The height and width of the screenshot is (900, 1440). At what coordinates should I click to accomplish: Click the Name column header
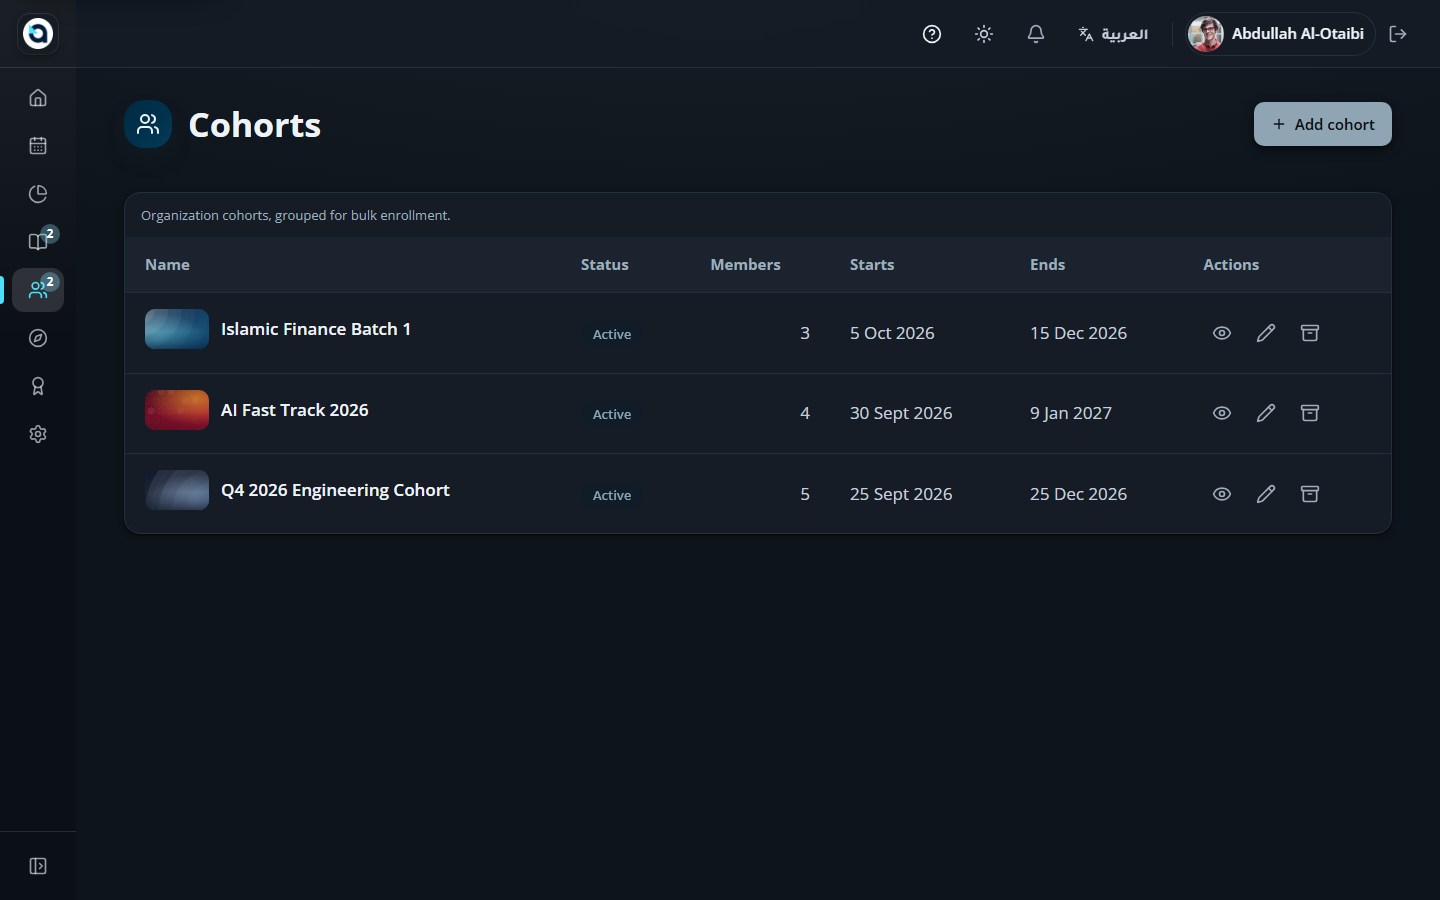(x=167, y=265)
